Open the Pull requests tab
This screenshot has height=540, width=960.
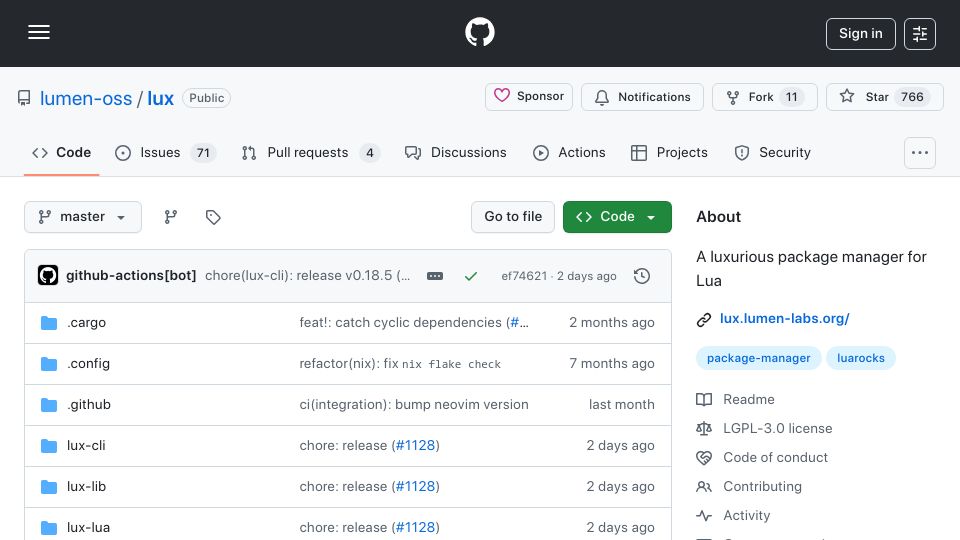point(310,152)
